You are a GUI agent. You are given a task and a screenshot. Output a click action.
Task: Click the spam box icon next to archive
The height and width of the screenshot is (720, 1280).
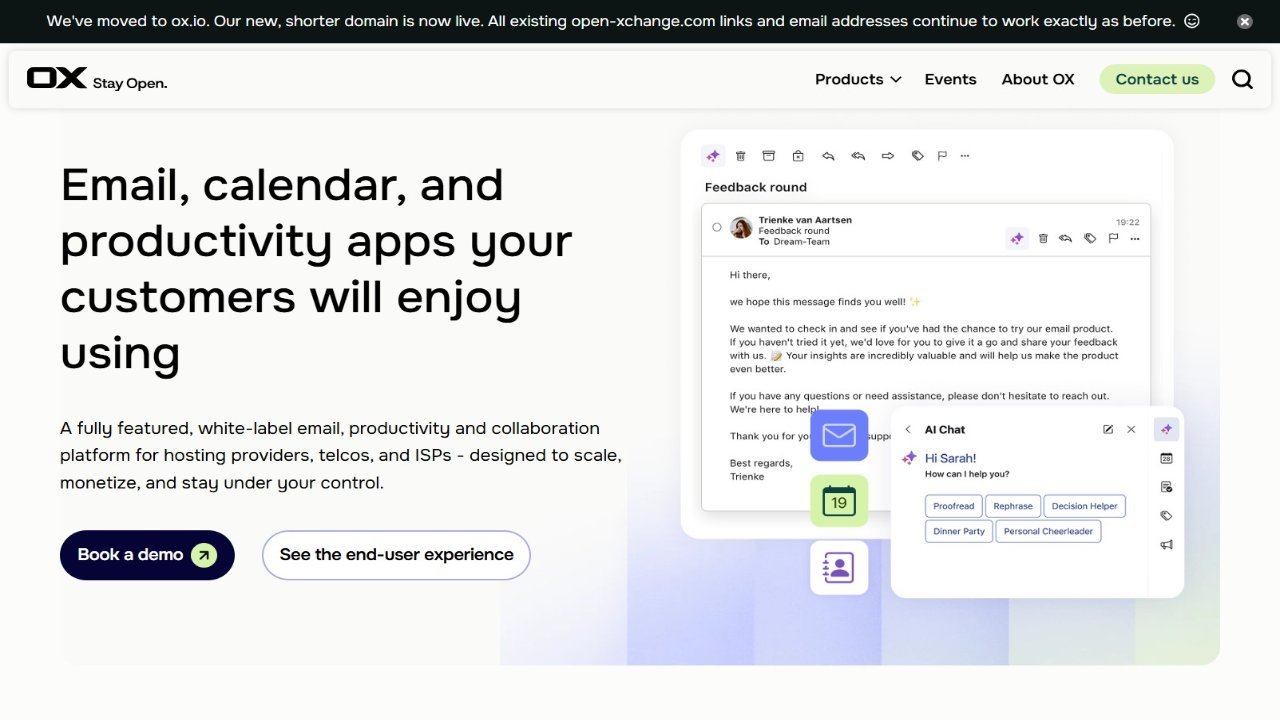coord(798,156)
